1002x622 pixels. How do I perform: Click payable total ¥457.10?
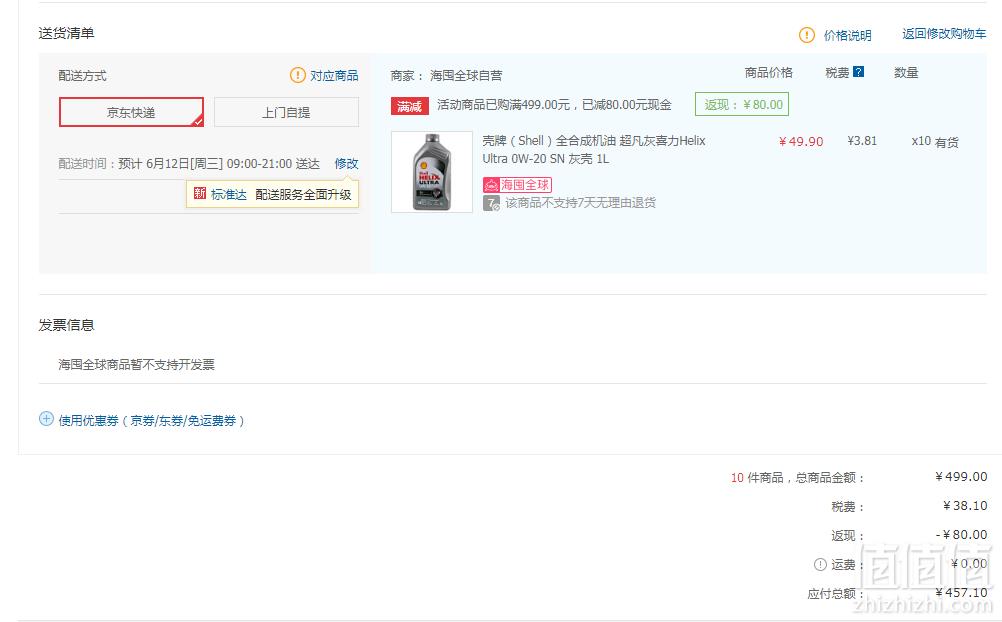point(961,593)
